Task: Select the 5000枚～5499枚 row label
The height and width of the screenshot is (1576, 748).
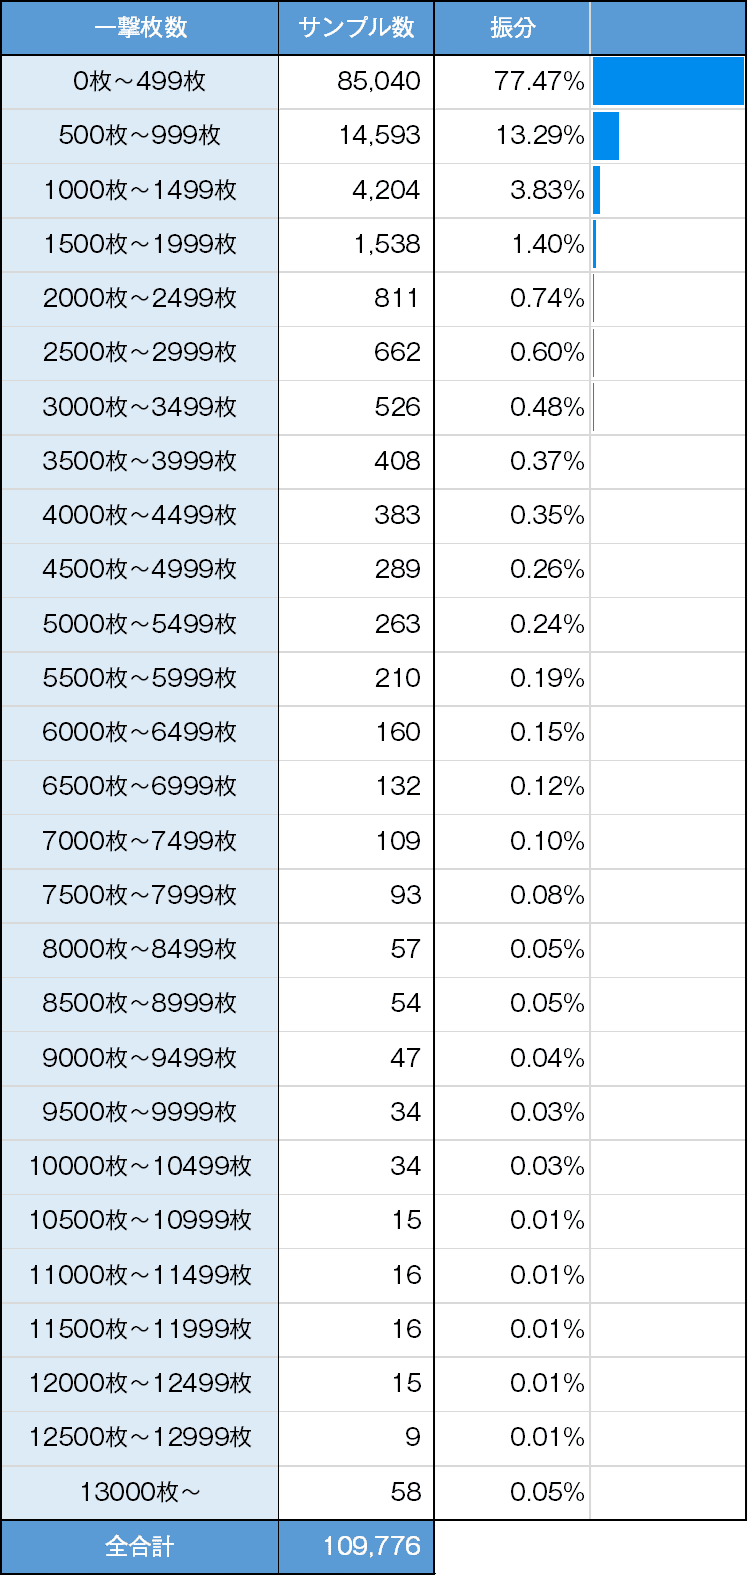Action: point(140,624)
